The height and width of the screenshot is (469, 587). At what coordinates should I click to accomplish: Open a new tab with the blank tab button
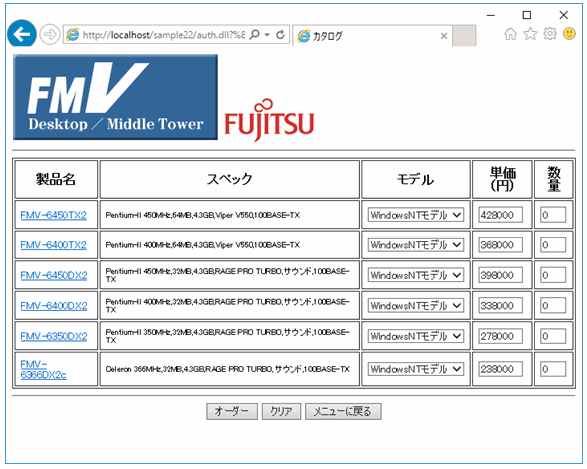pos(464,36)
